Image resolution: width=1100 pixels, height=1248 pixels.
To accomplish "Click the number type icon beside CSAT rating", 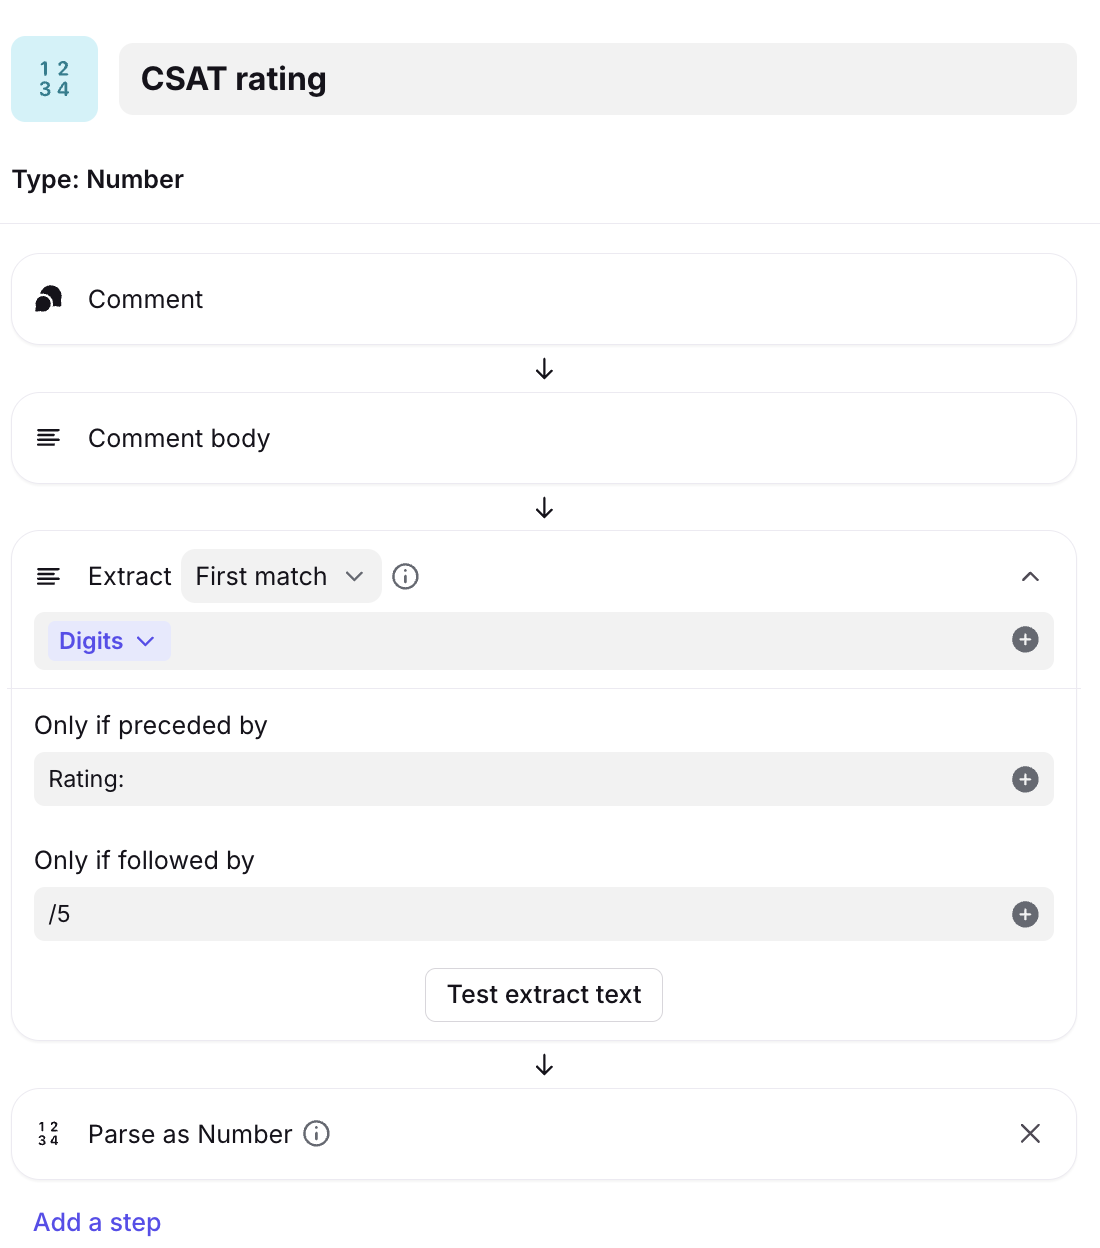I will point(54,79).
